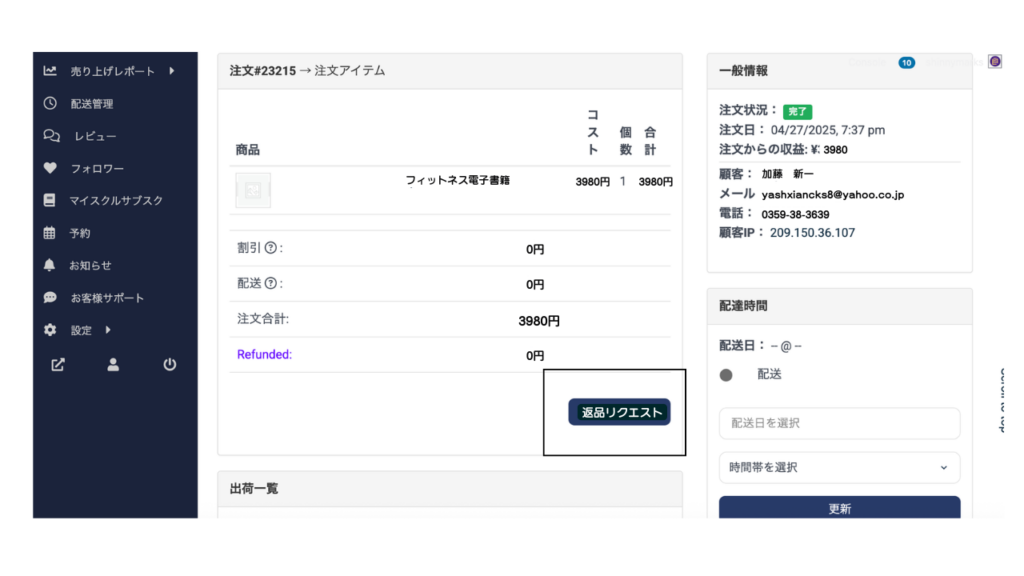Open external link icon in sidebar
1024x576 pixels.
(58, 364)
